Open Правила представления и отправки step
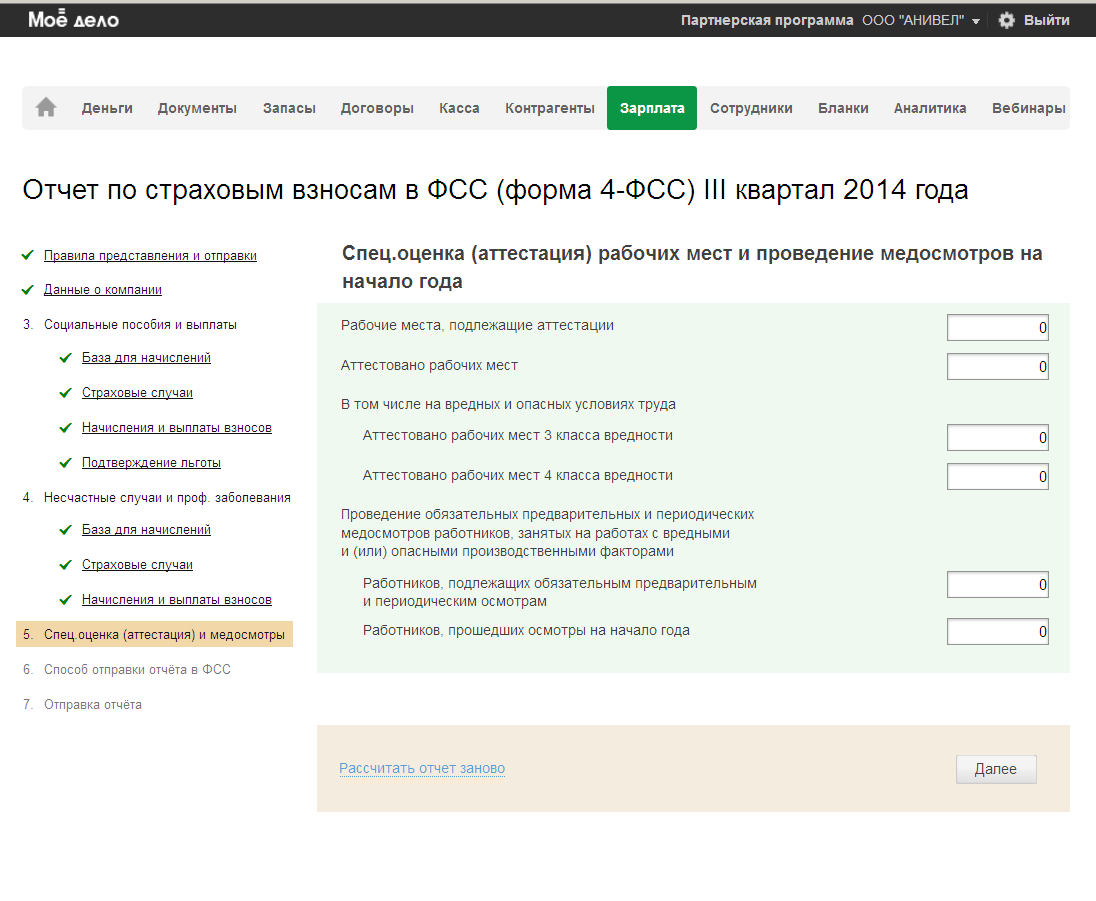 pyautogui.click(x=150, y=256)
